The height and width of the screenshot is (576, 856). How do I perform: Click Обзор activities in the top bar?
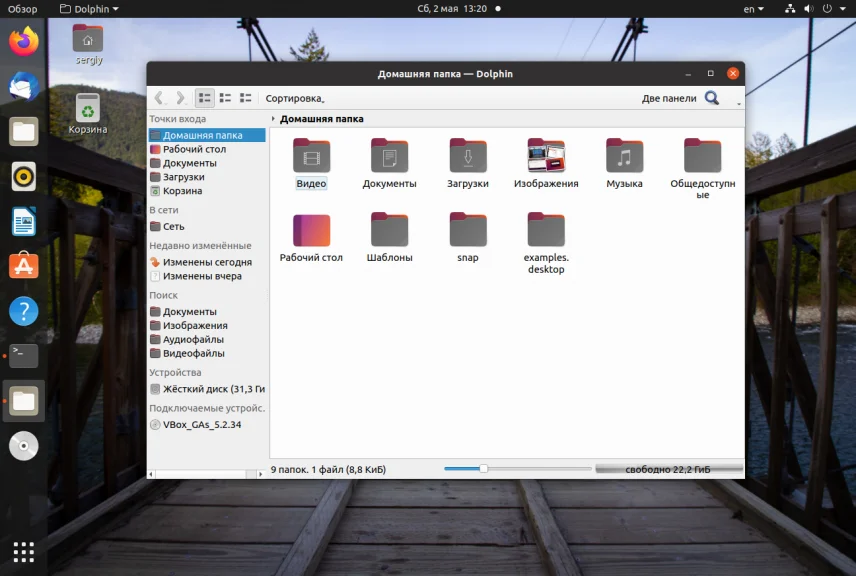(x=22, y=9)
